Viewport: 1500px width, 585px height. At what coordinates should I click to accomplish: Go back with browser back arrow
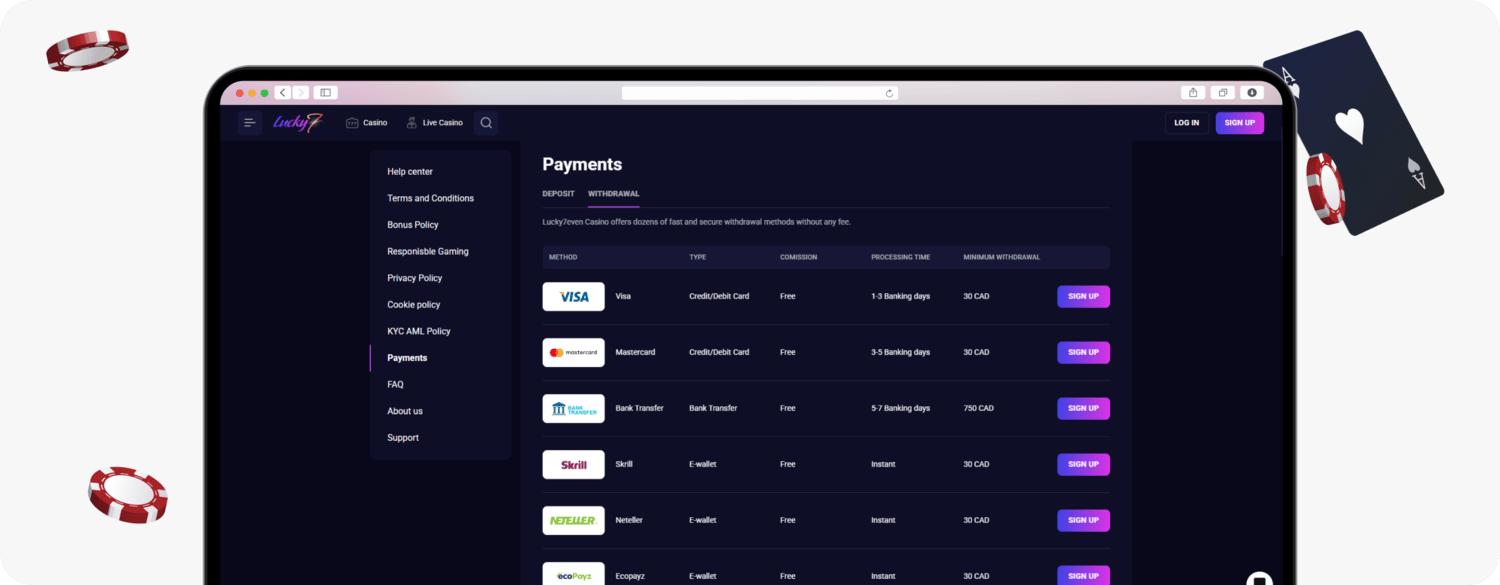283,93
